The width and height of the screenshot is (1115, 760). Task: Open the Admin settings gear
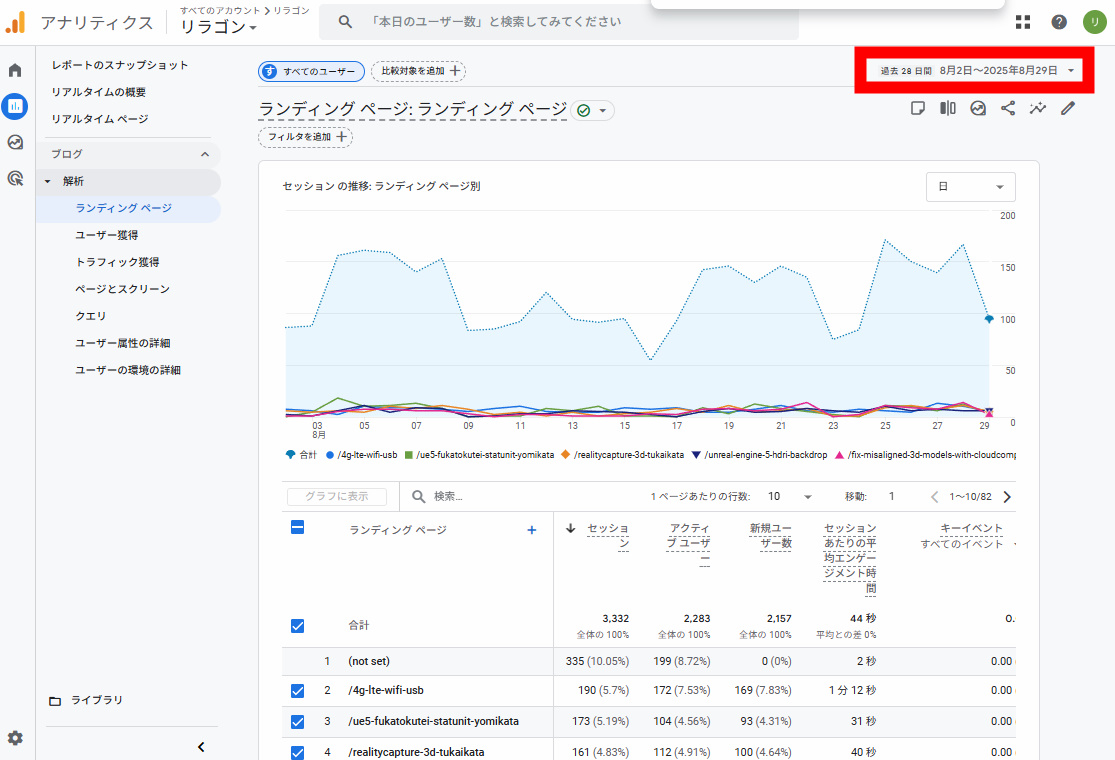click(x=15, y=738)
